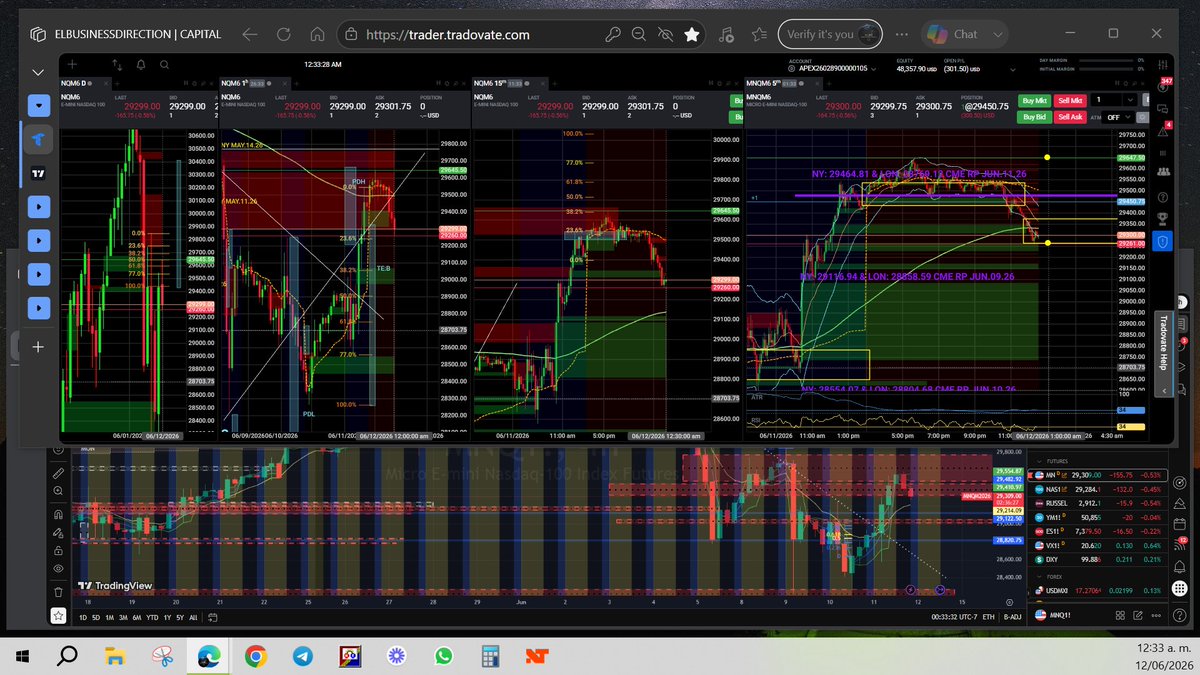This screenshot has width=1200, height=675.
Task: Click Buy Bid in the MNQM6 panel
Action: (x=1035, y=117)
